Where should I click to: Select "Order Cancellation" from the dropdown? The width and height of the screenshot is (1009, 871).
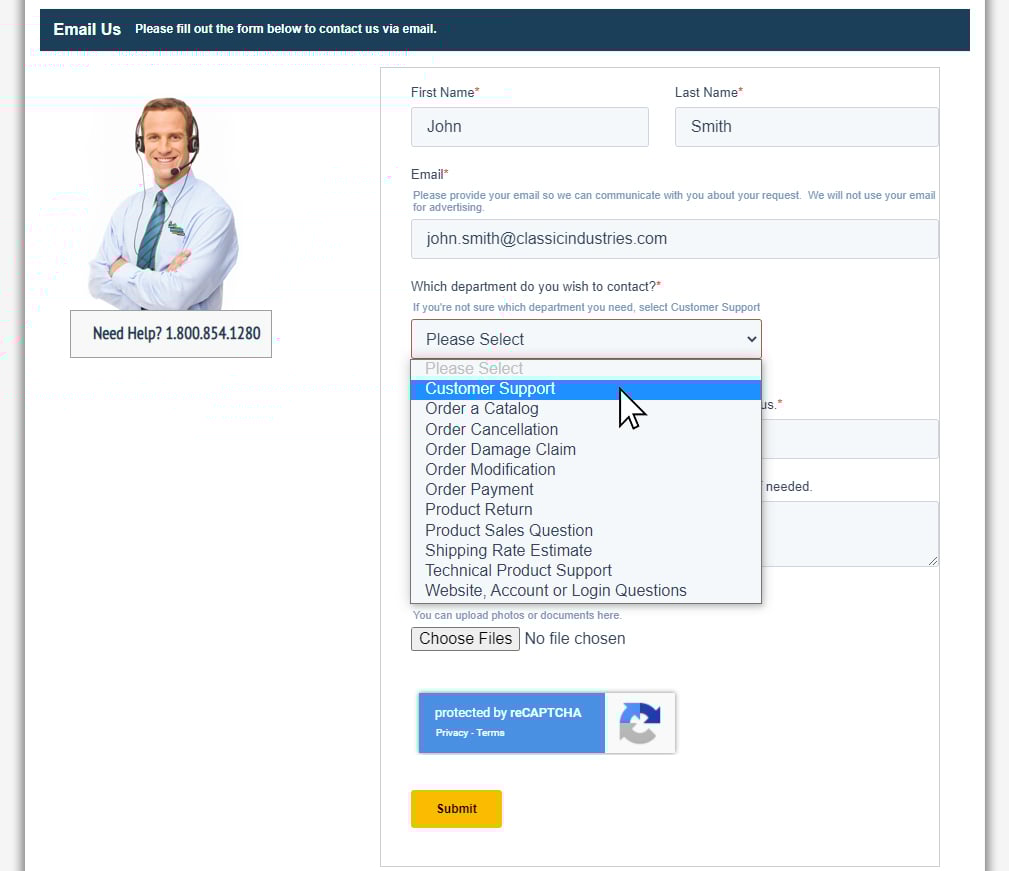click(490, 429)
